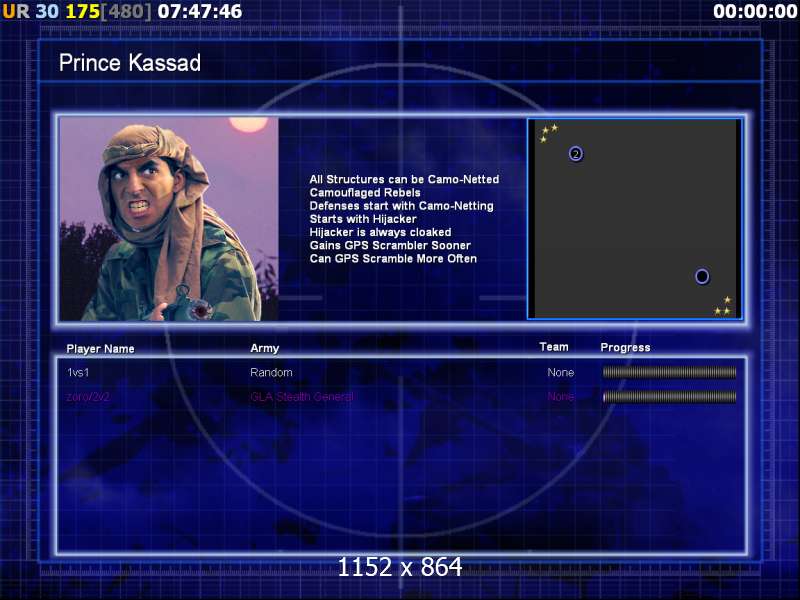Click the Prince Kassad title text
This screenshot has width=800, height=600.
coord(130,63)
